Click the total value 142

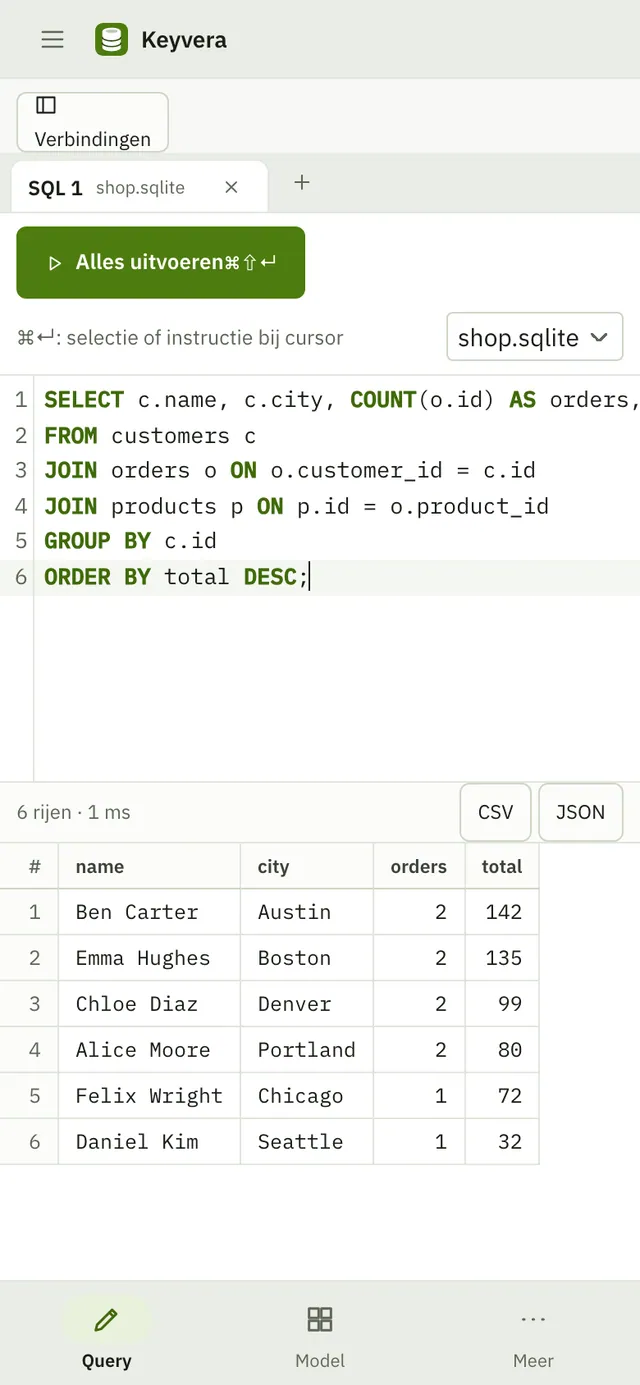click(502, 912)
